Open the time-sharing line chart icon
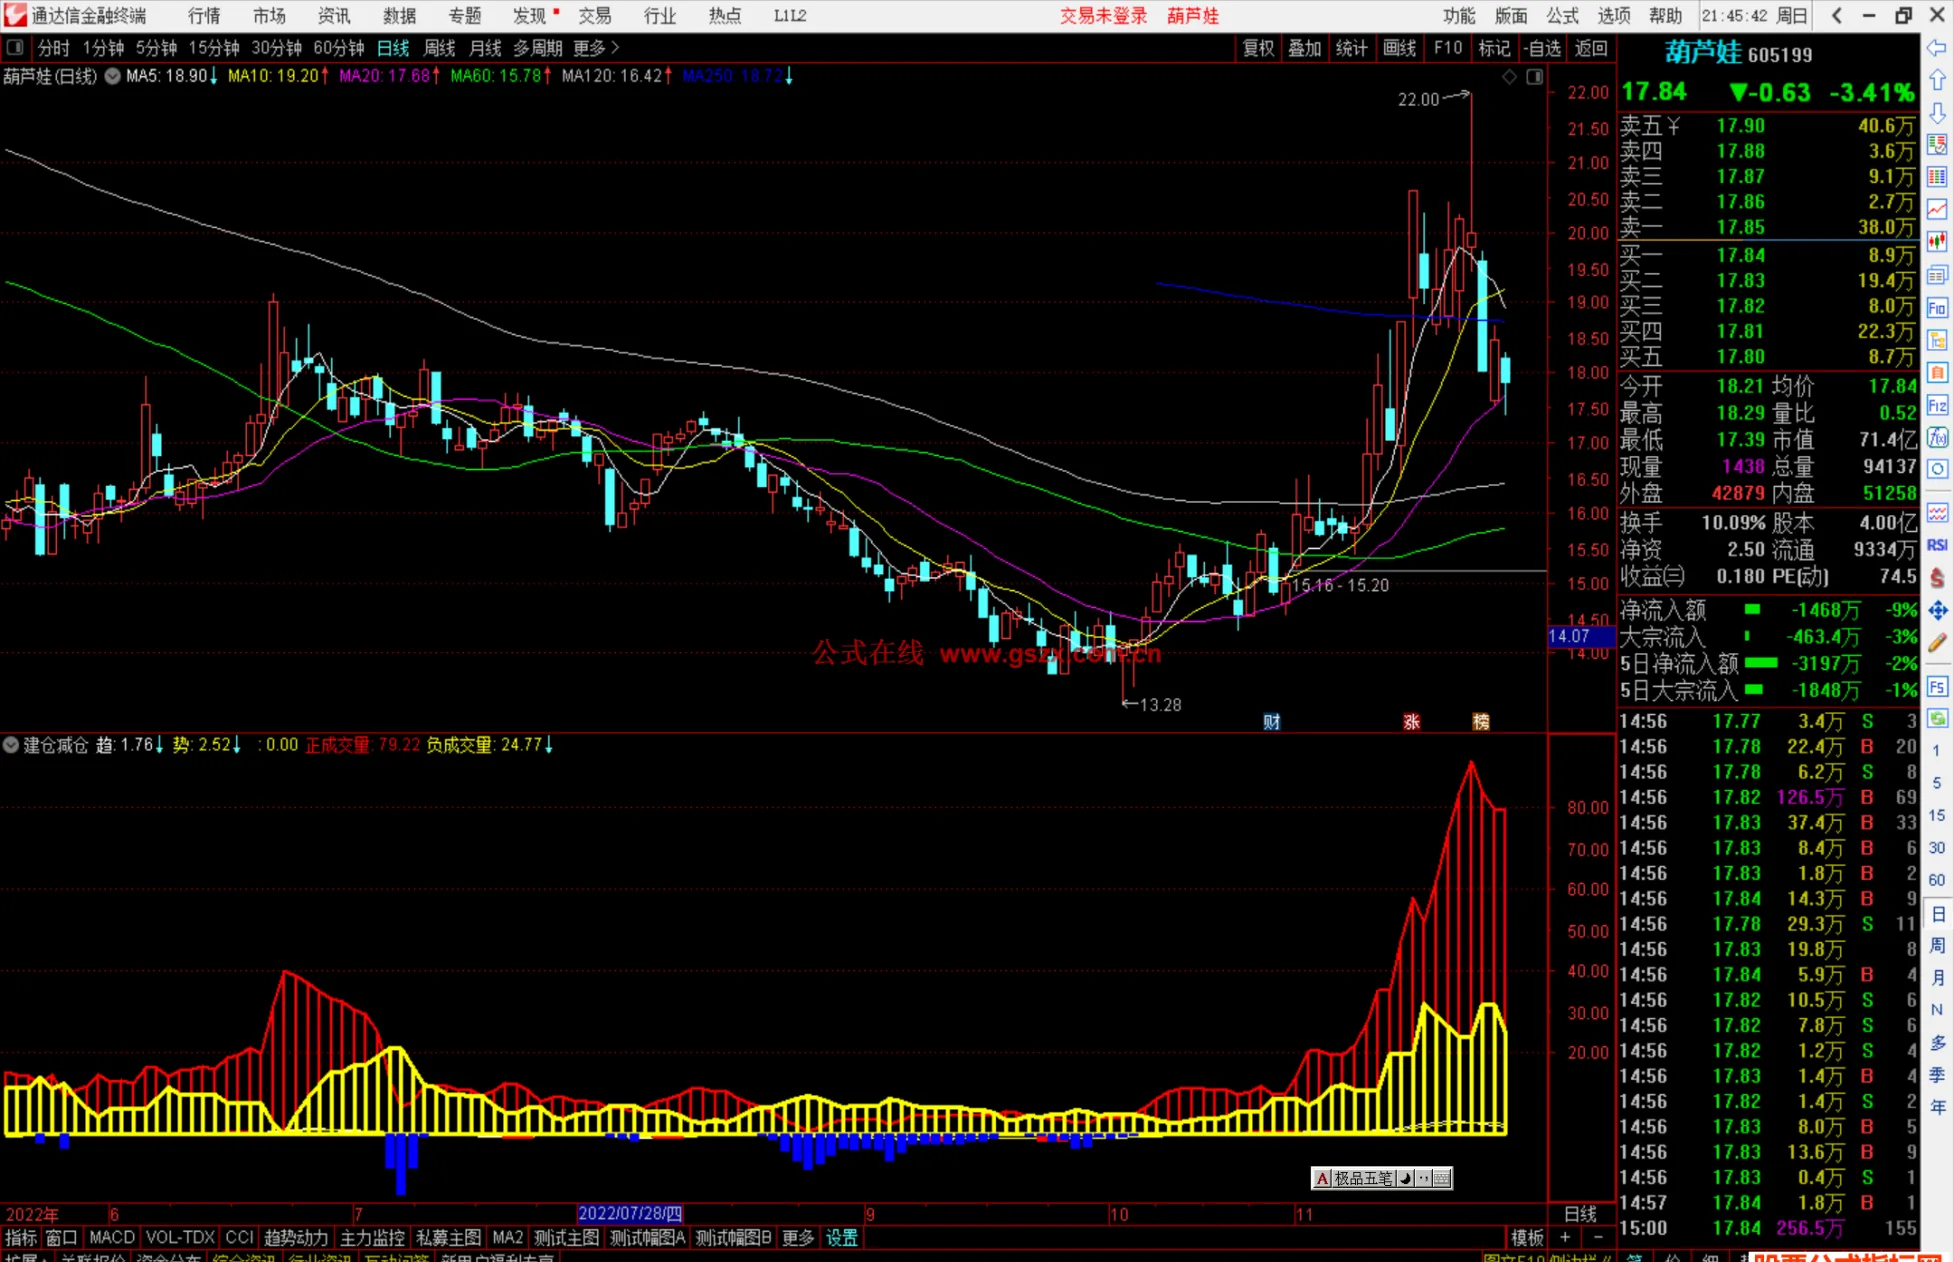1954x1262 pixels. point(1937,209)
